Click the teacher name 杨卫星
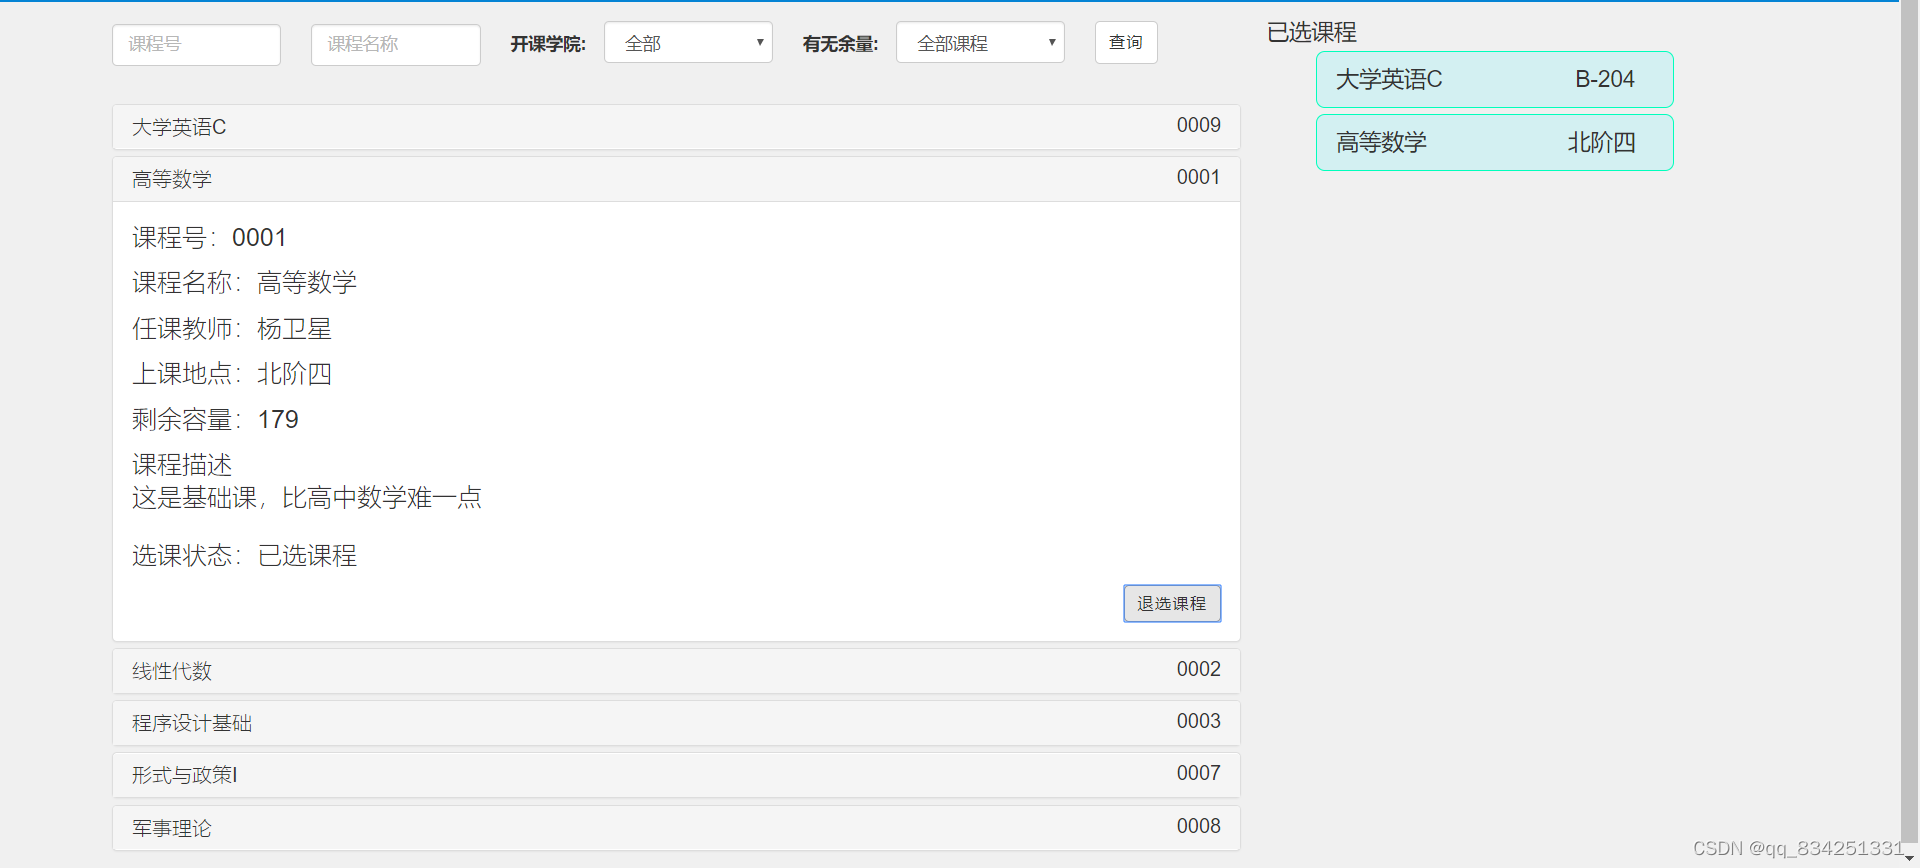This screenshot has width=1920, height=868. tap(294, 329)
